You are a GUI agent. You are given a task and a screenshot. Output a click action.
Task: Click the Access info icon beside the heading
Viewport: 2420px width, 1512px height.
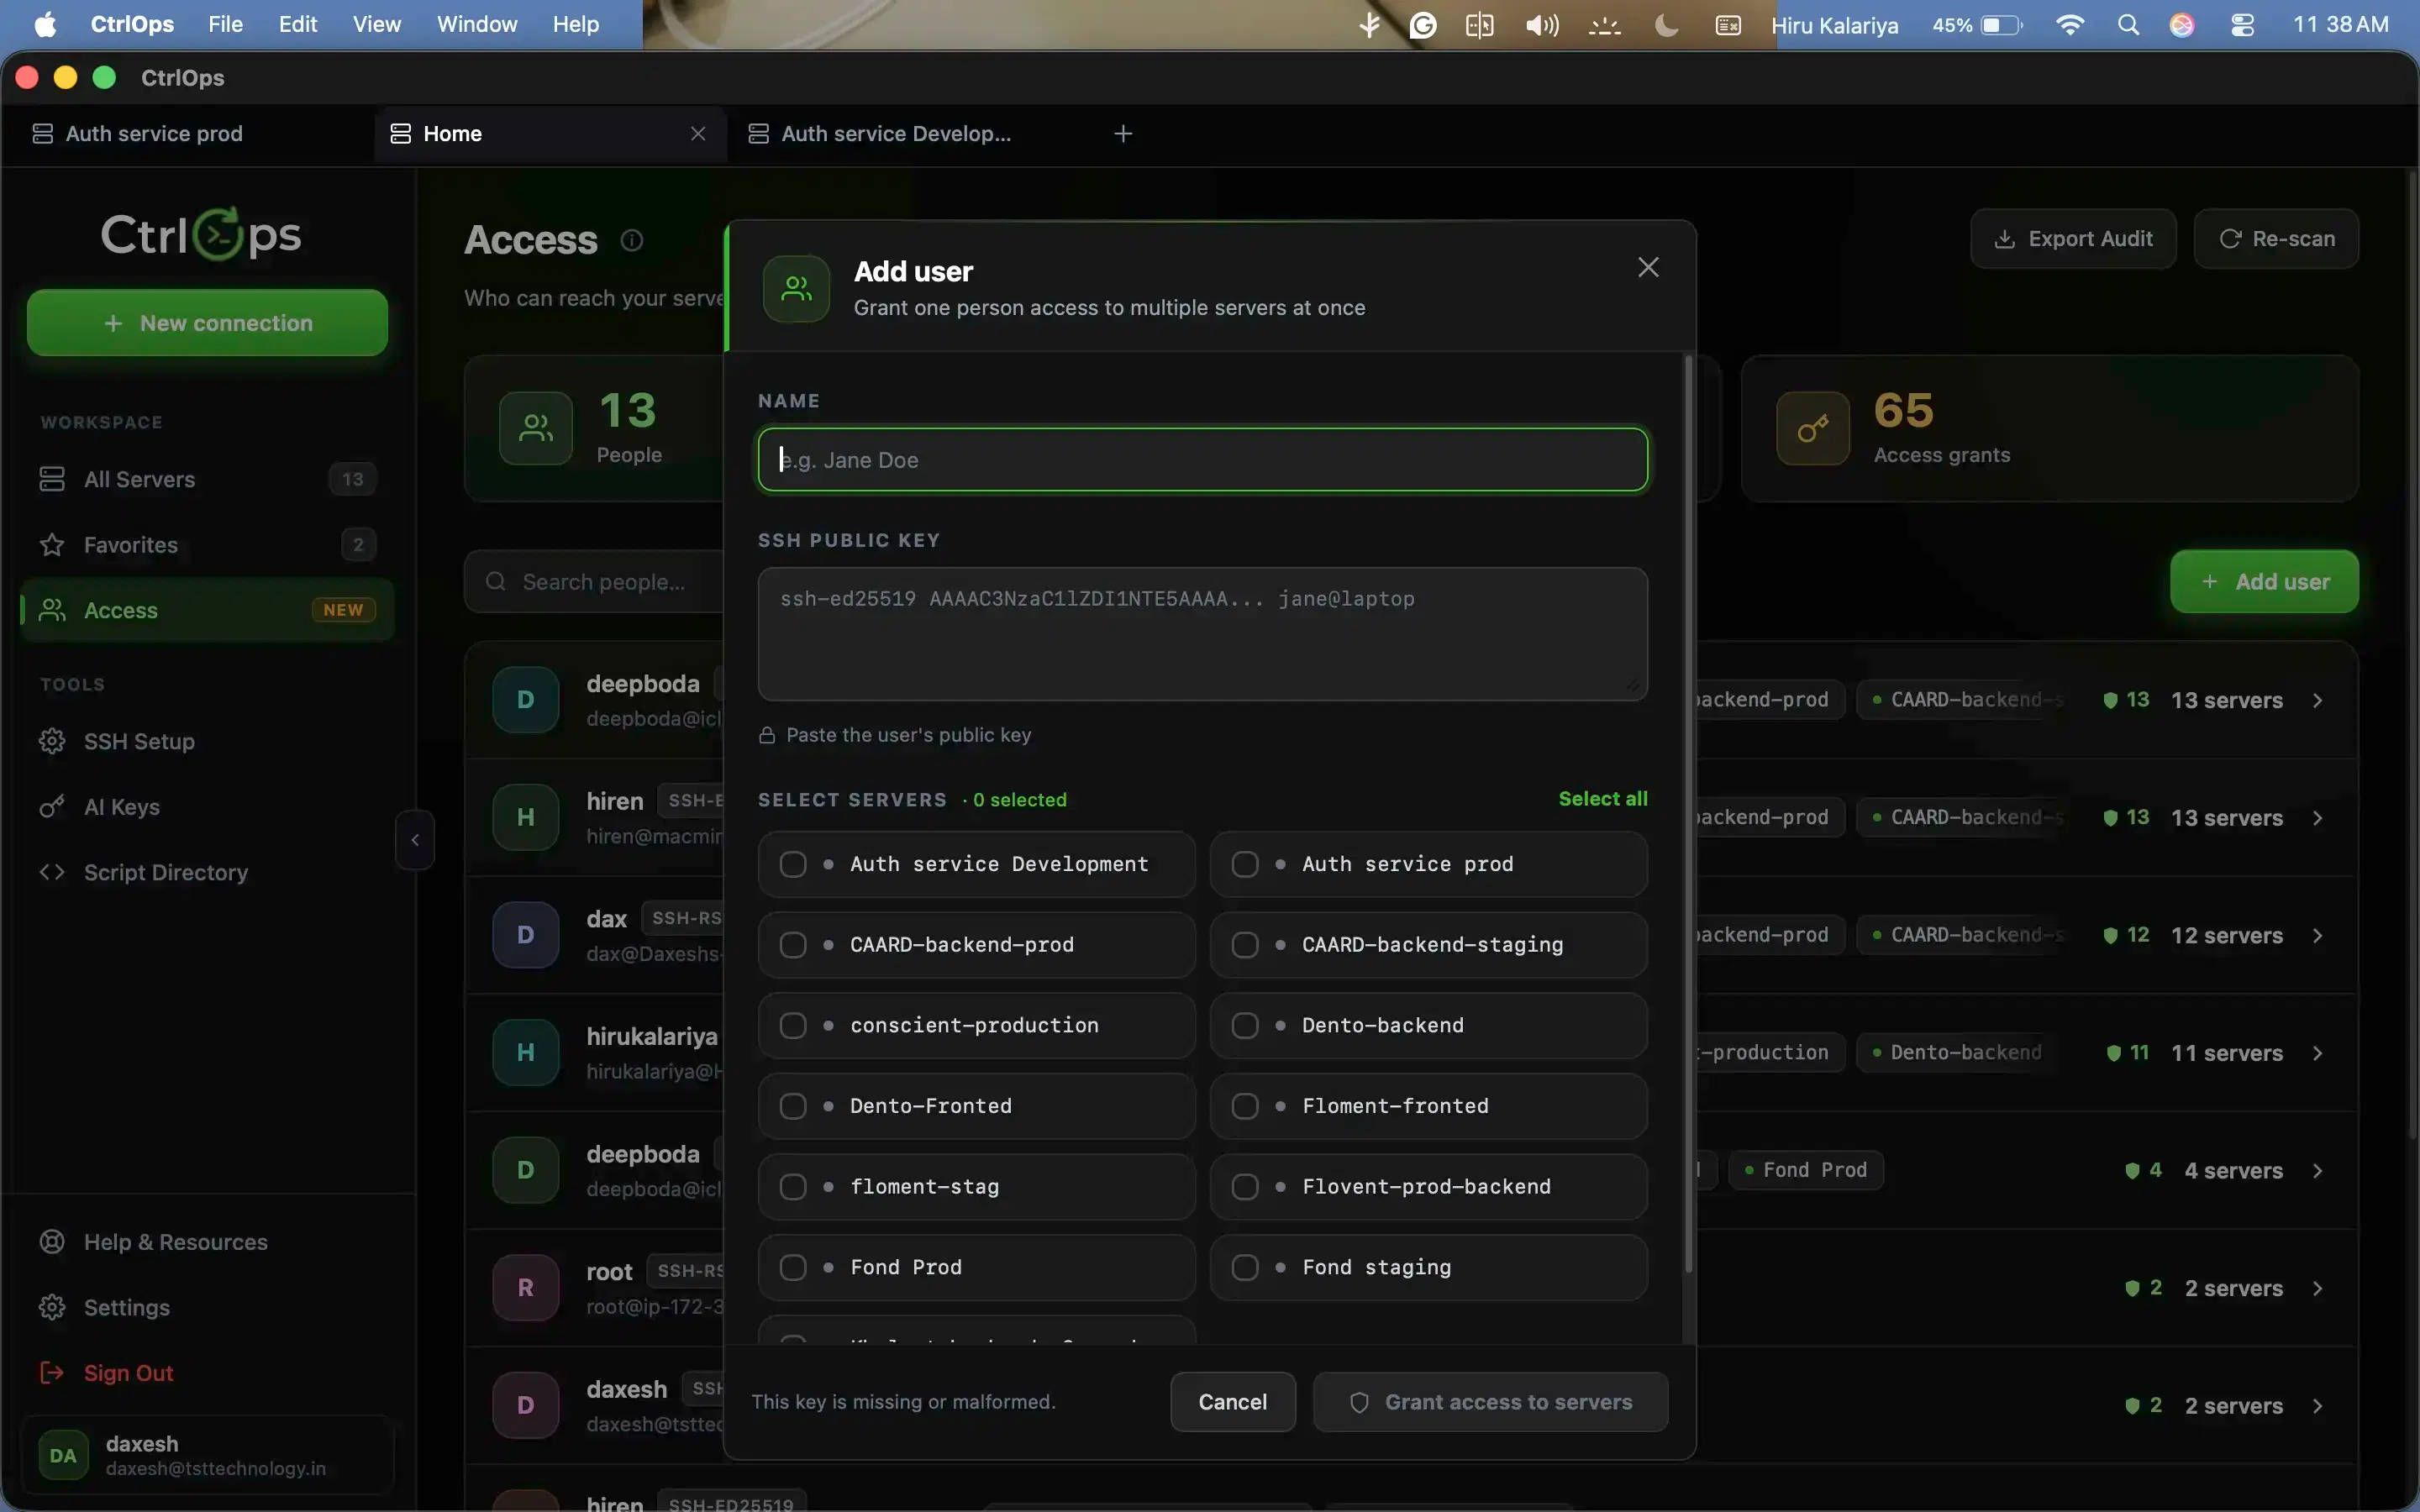[632, 240]
